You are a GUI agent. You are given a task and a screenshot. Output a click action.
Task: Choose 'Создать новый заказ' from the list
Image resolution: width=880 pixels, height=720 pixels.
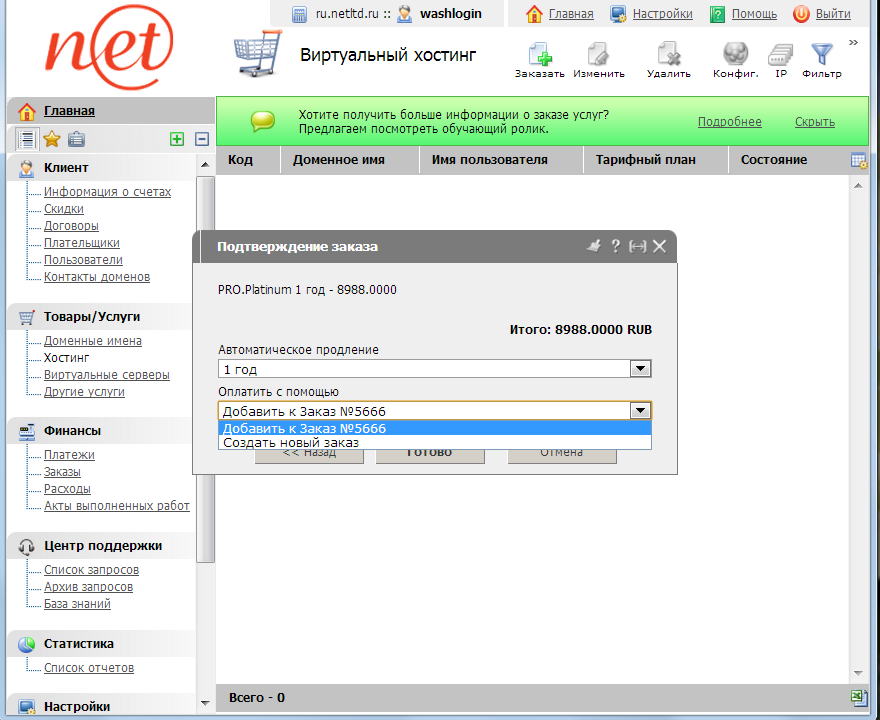point(290,443)
